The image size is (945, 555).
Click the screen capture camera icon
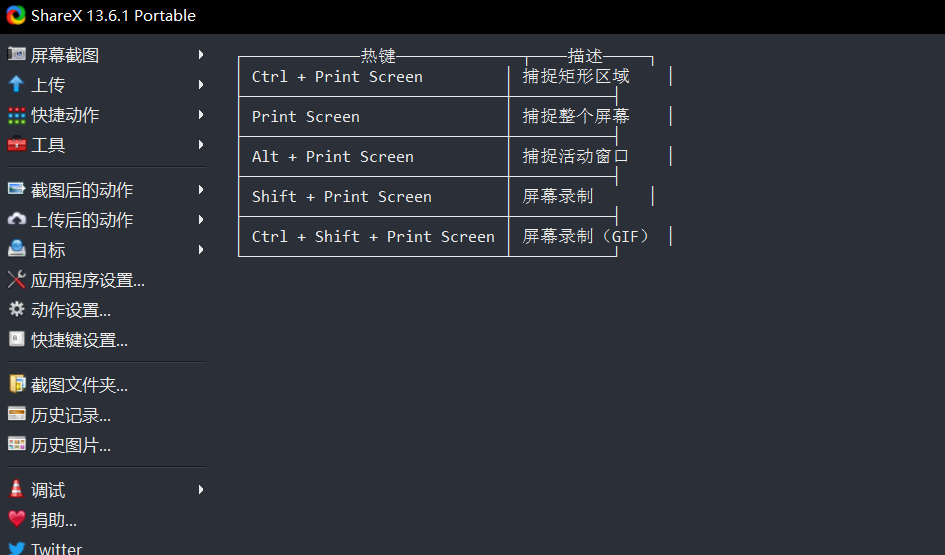pos(16,54)
